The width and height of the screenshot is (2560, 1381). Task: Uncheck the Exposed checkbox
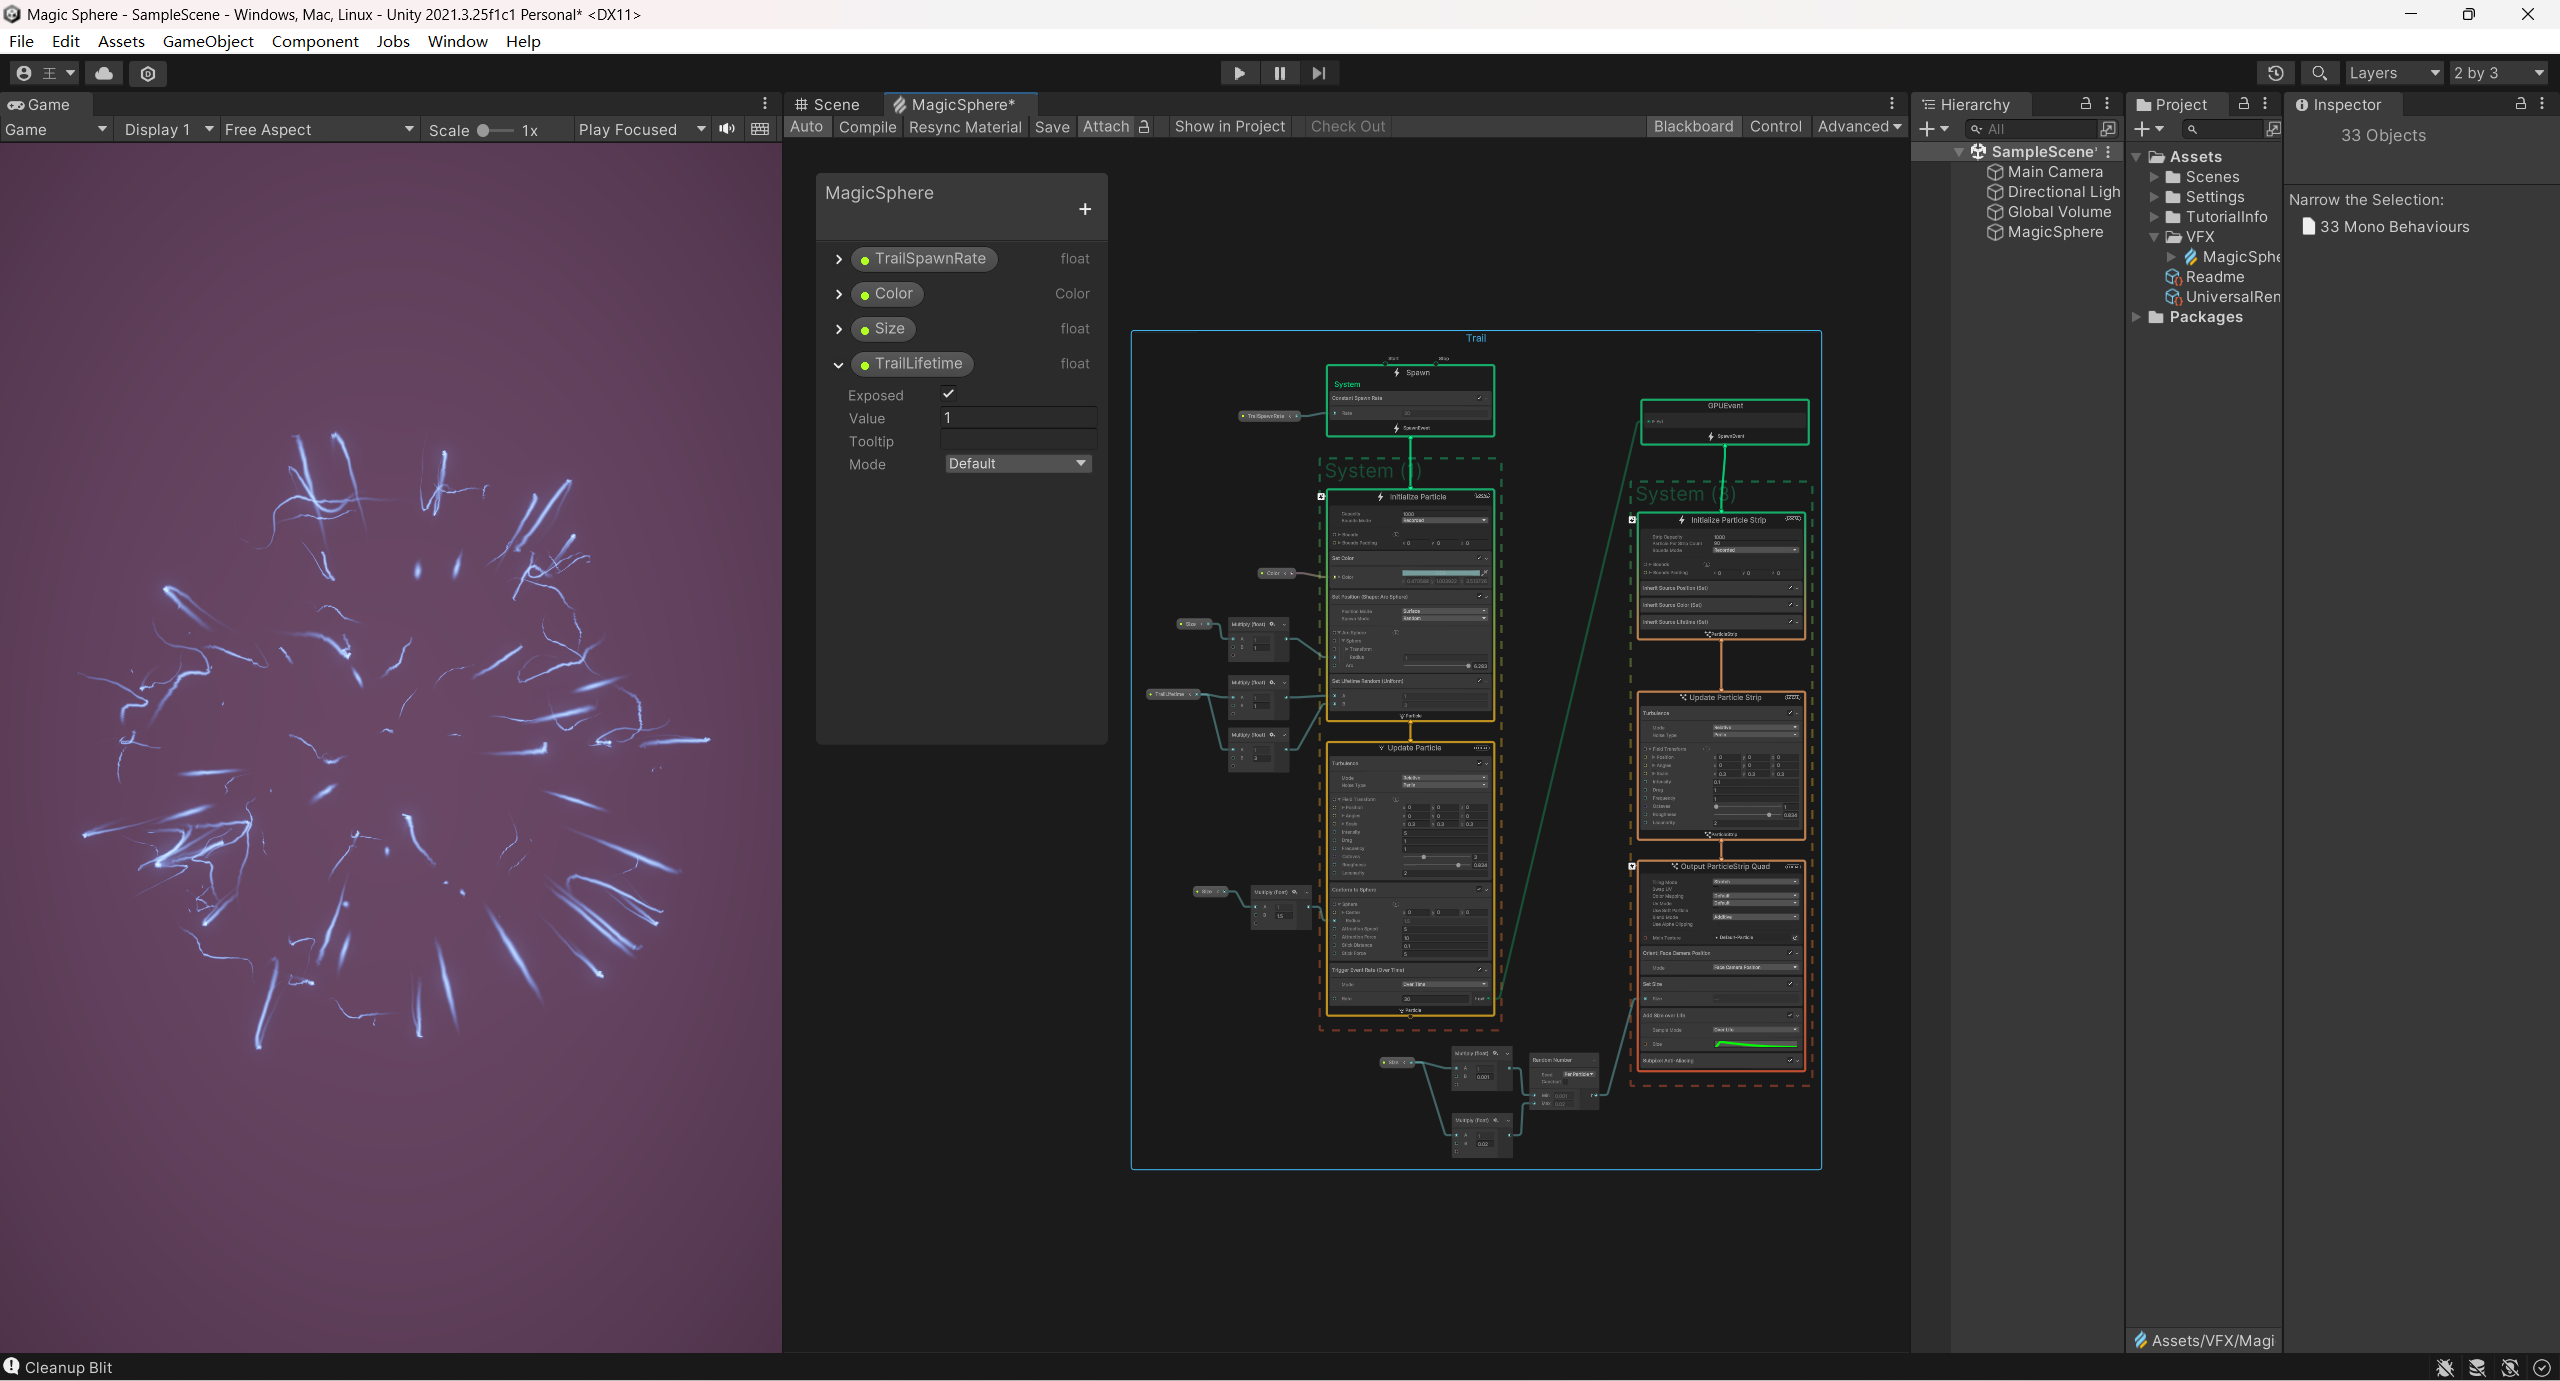[948, 394]
